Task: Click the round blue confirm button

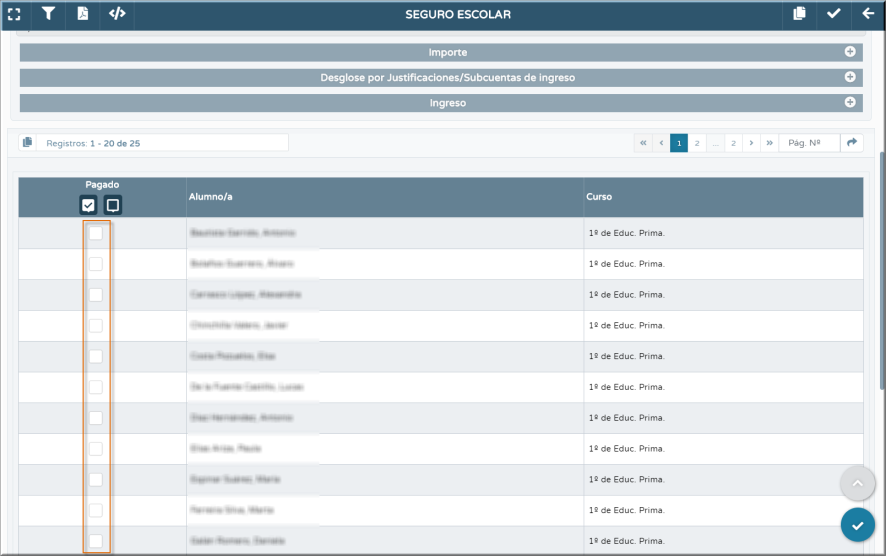Action: click(858, 525)
